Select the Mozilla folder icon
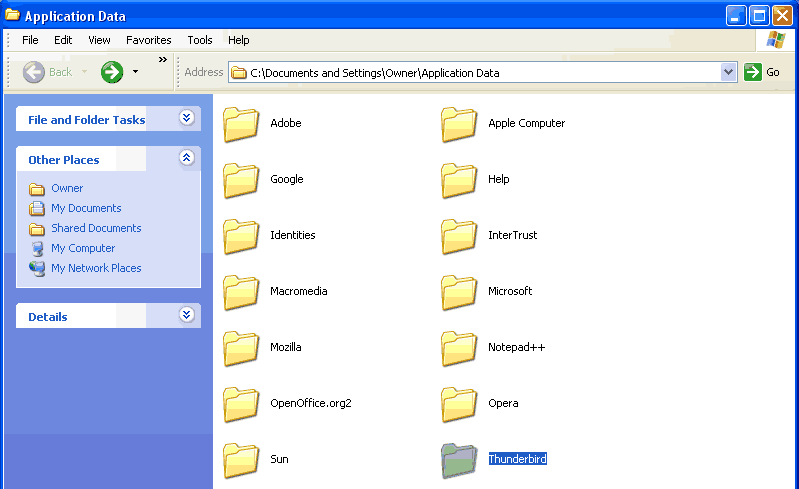 click(241, 348)
